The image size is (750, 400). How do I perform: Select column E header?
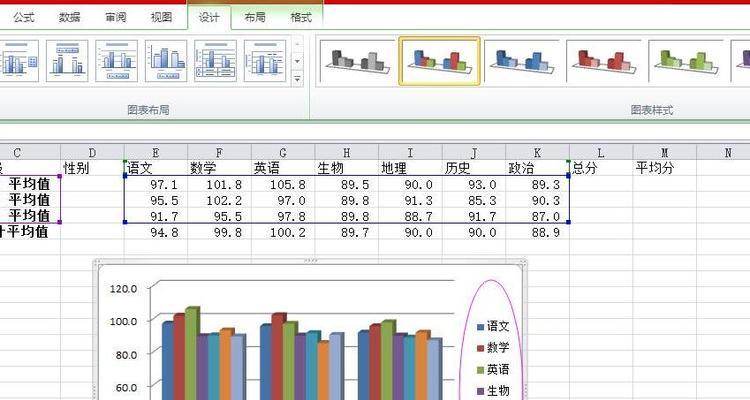tap(155, 153)
